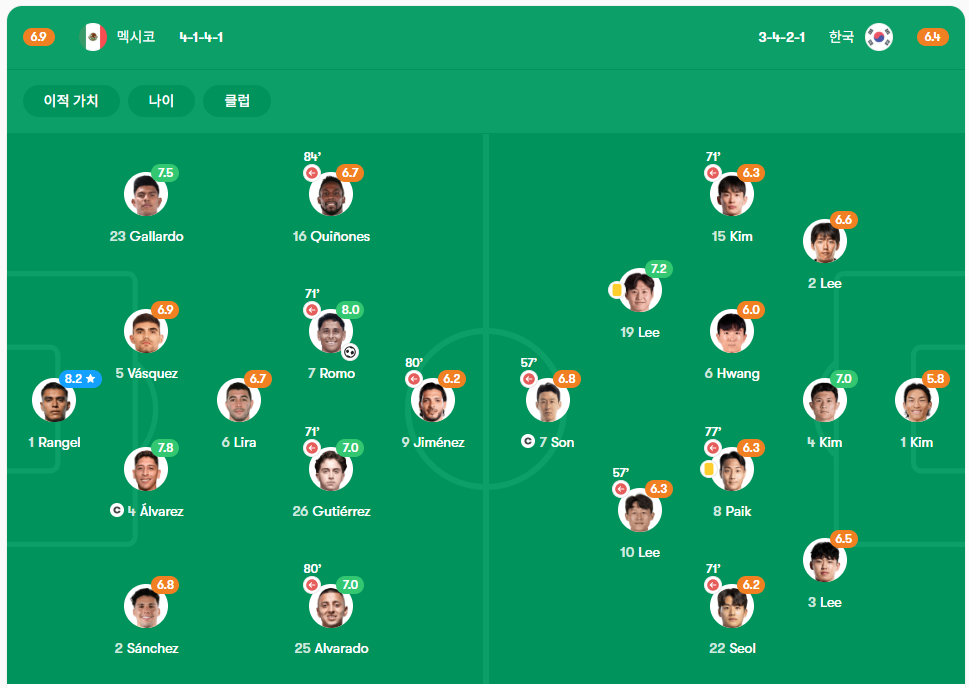Click yellow card icon beside 8 Paik
The height and width of the screenshot is (688, 969).
click(x=708, y=469)
